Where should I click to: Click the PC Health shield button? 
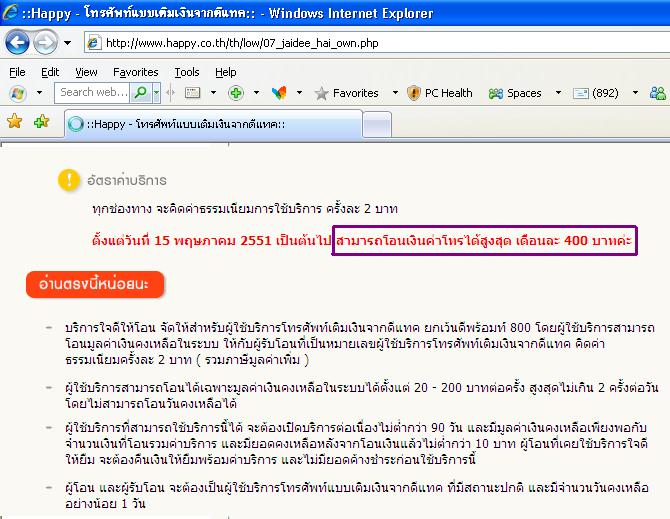[x=440, y=93]
